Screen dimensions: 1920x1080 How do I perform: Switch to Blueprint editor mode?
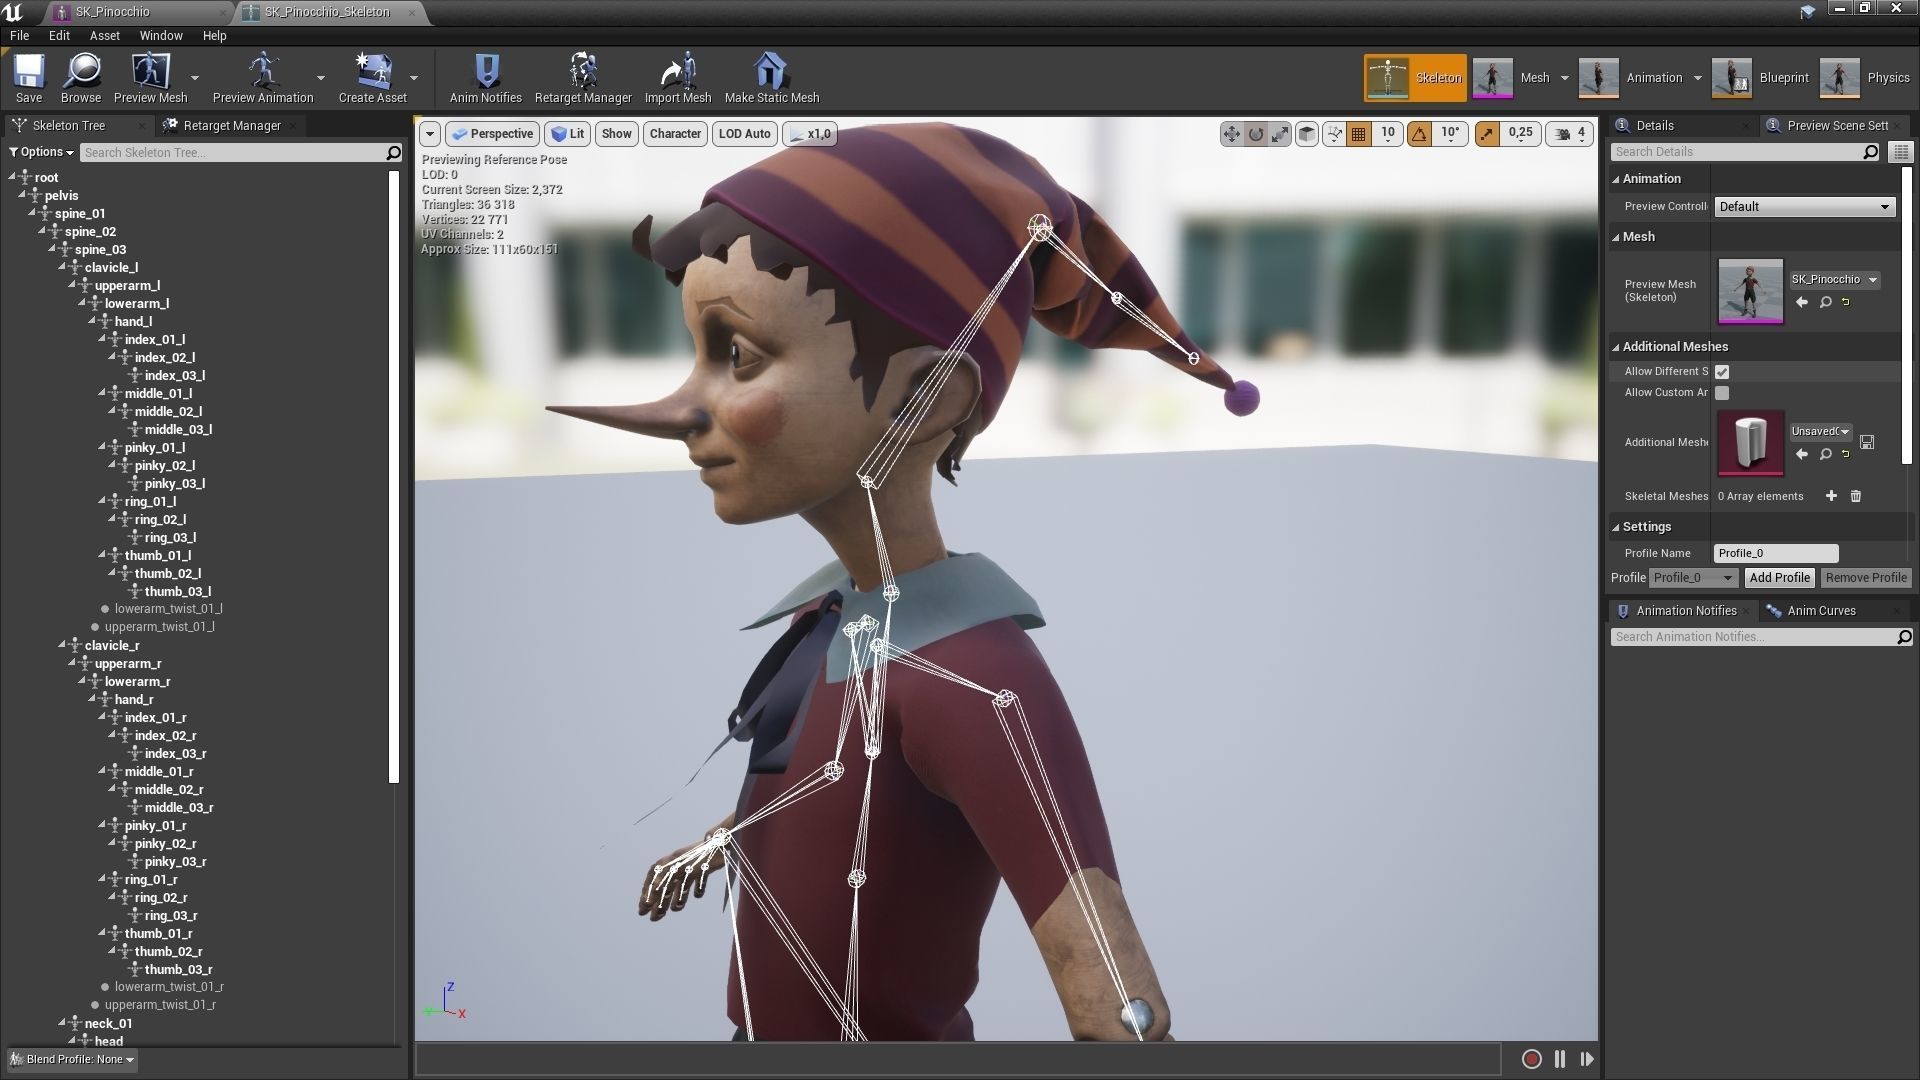(1760, 78)
